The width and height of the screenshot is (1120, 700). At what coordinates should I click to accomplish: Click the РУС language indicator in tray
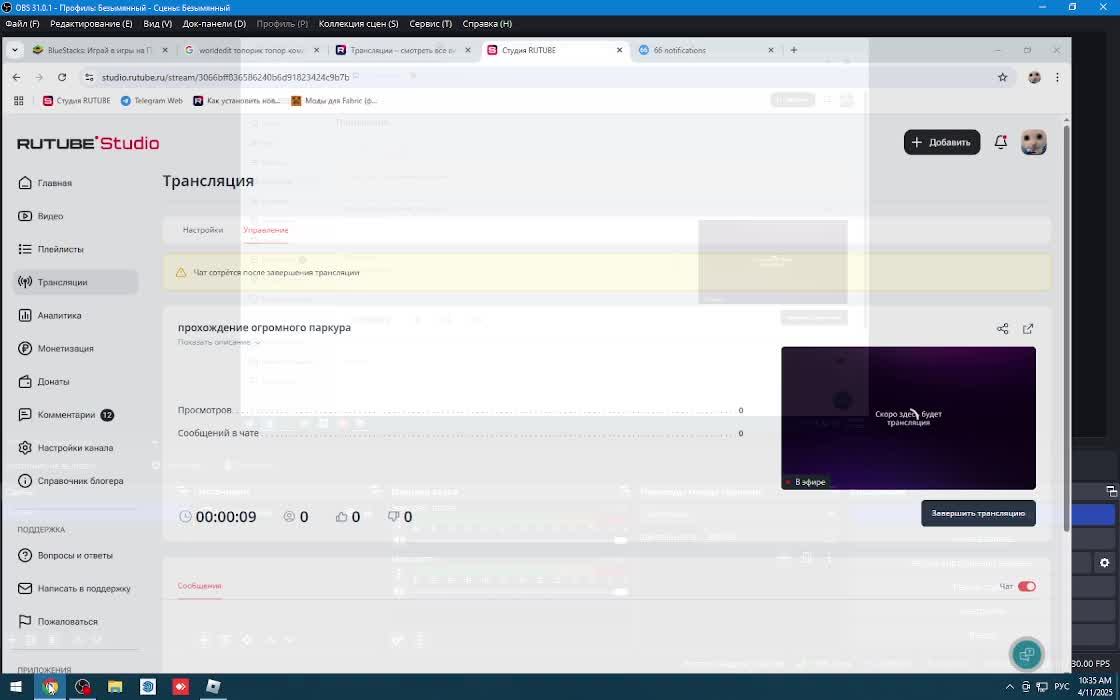pos(1062,687)
